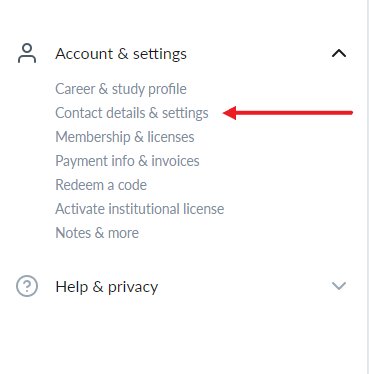The width and height of the screenshot is (369, 374).
Task: Go to Membership & licenses
Action: tap(125, 137)
